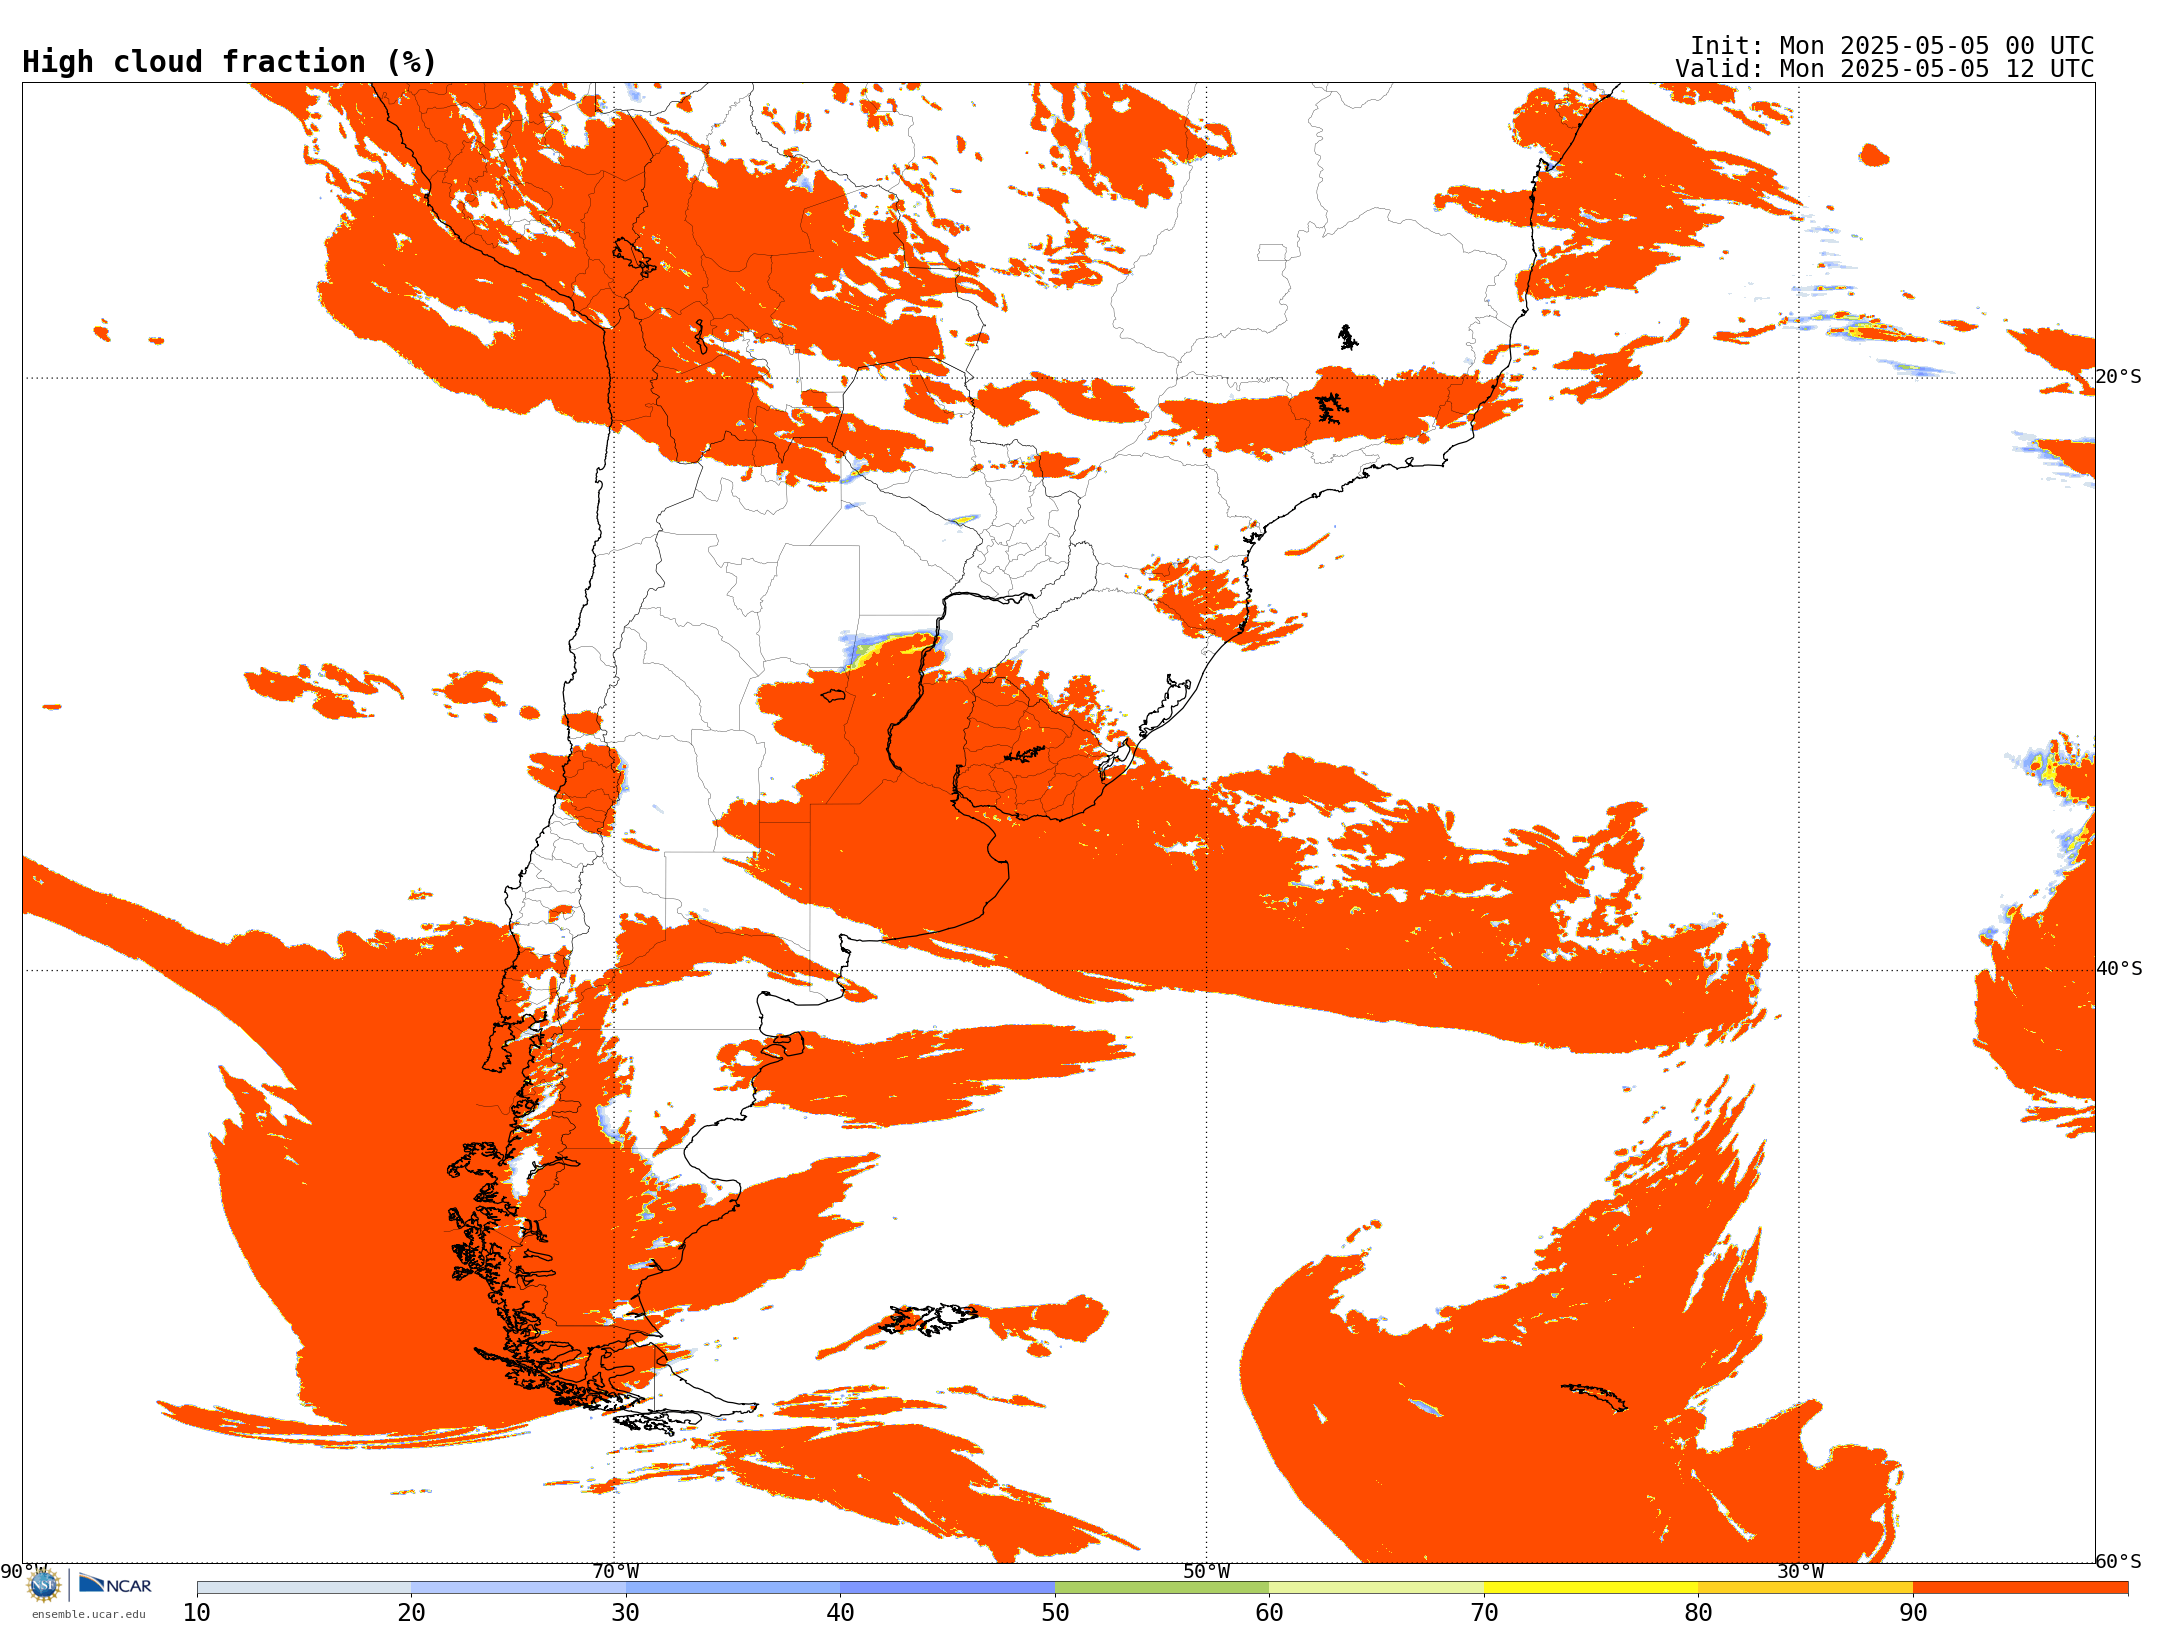Viewport: 2160px width, 1626px height.
Task: Click the 40°S latitude label
Action: [2119, 969]
